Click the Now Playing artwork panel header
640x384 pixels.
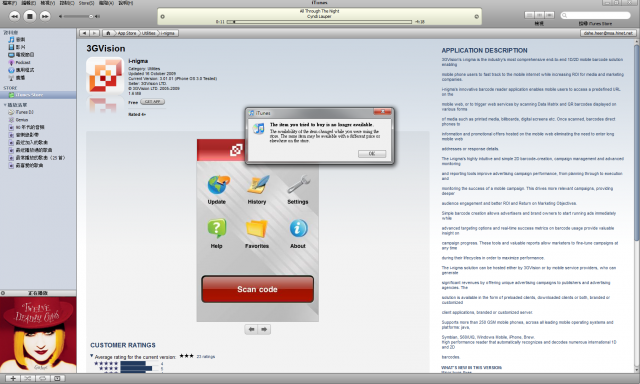click(38, 293)
